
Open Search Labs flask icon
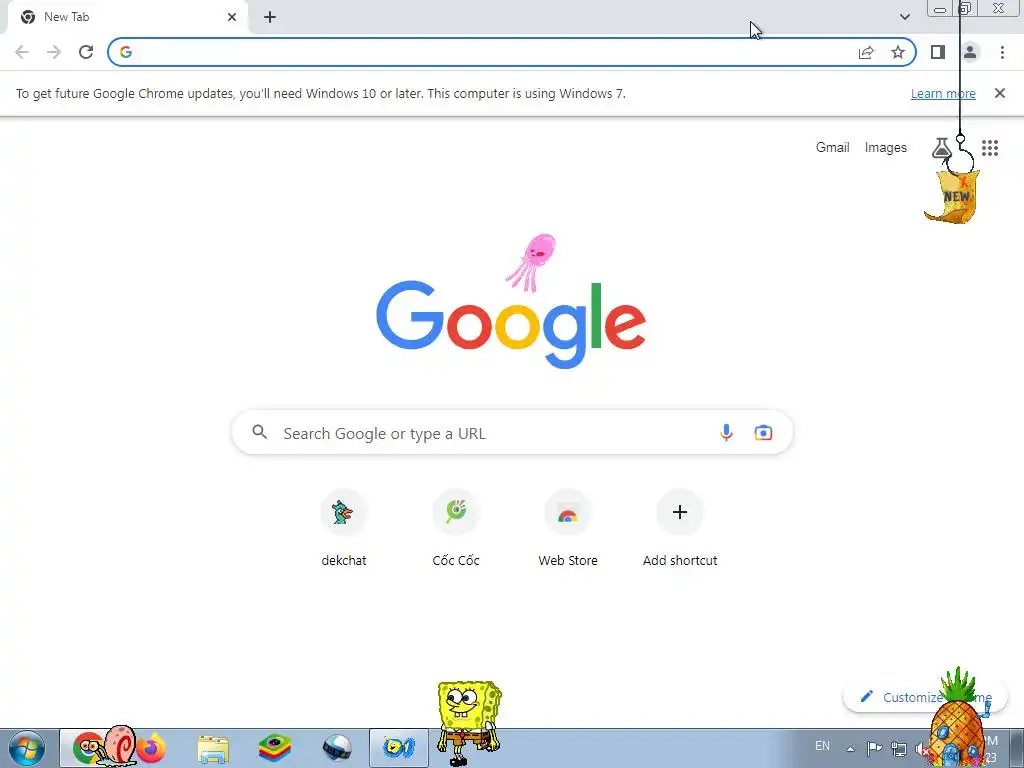pyautogui.click(x=941, y=148)
